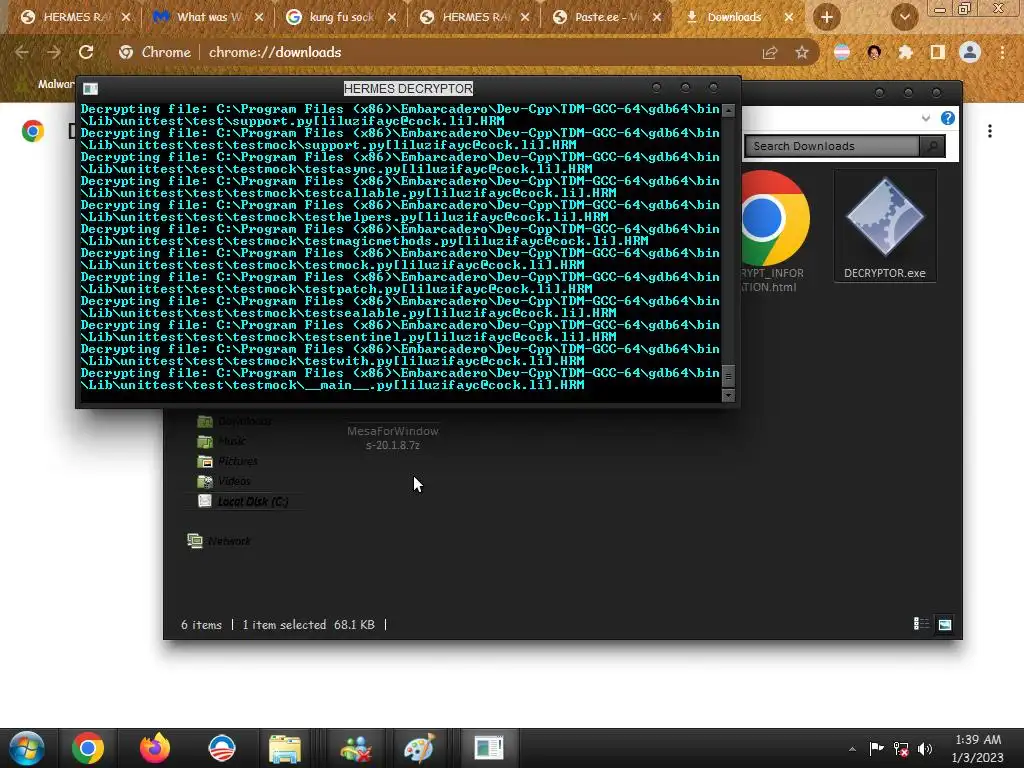Click console scrollbar up arrow
This screenshot has height=768, width=1024.
[x=728, y=110]
